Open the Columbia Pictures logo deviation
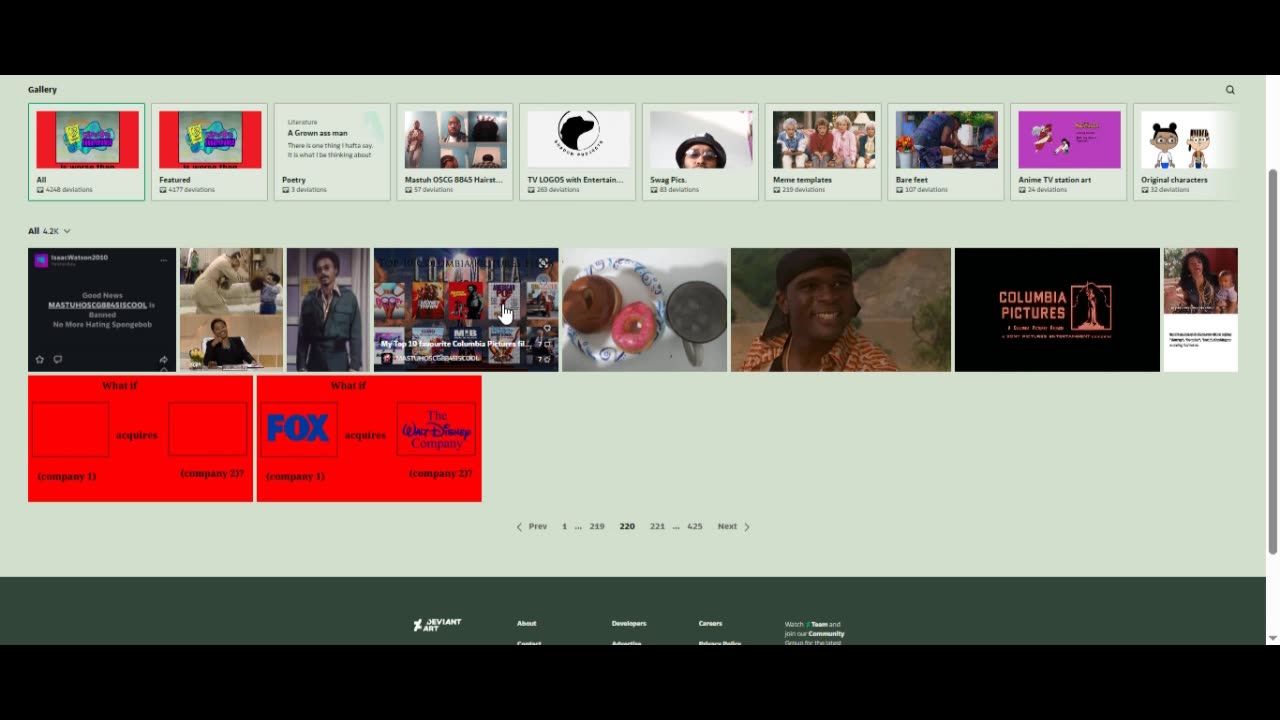This screenshot has height=720, width=1280. pyautogui.click(x=1057, y=310)
